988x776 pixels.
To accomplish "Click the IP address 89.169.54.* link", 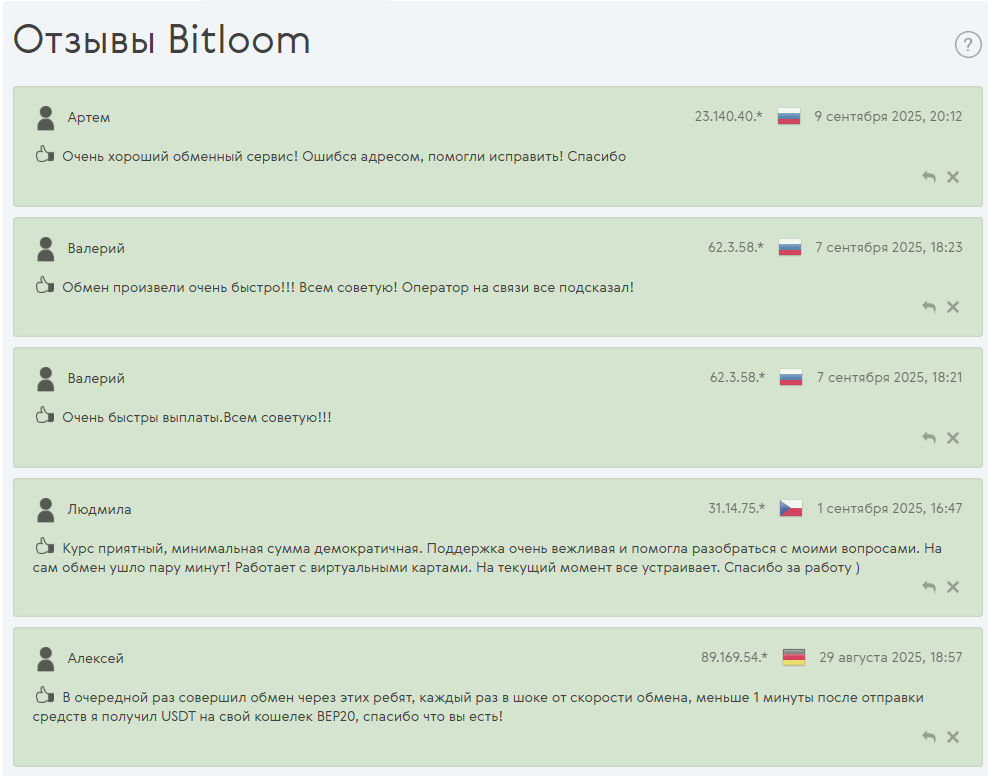I will coord(734,658).
